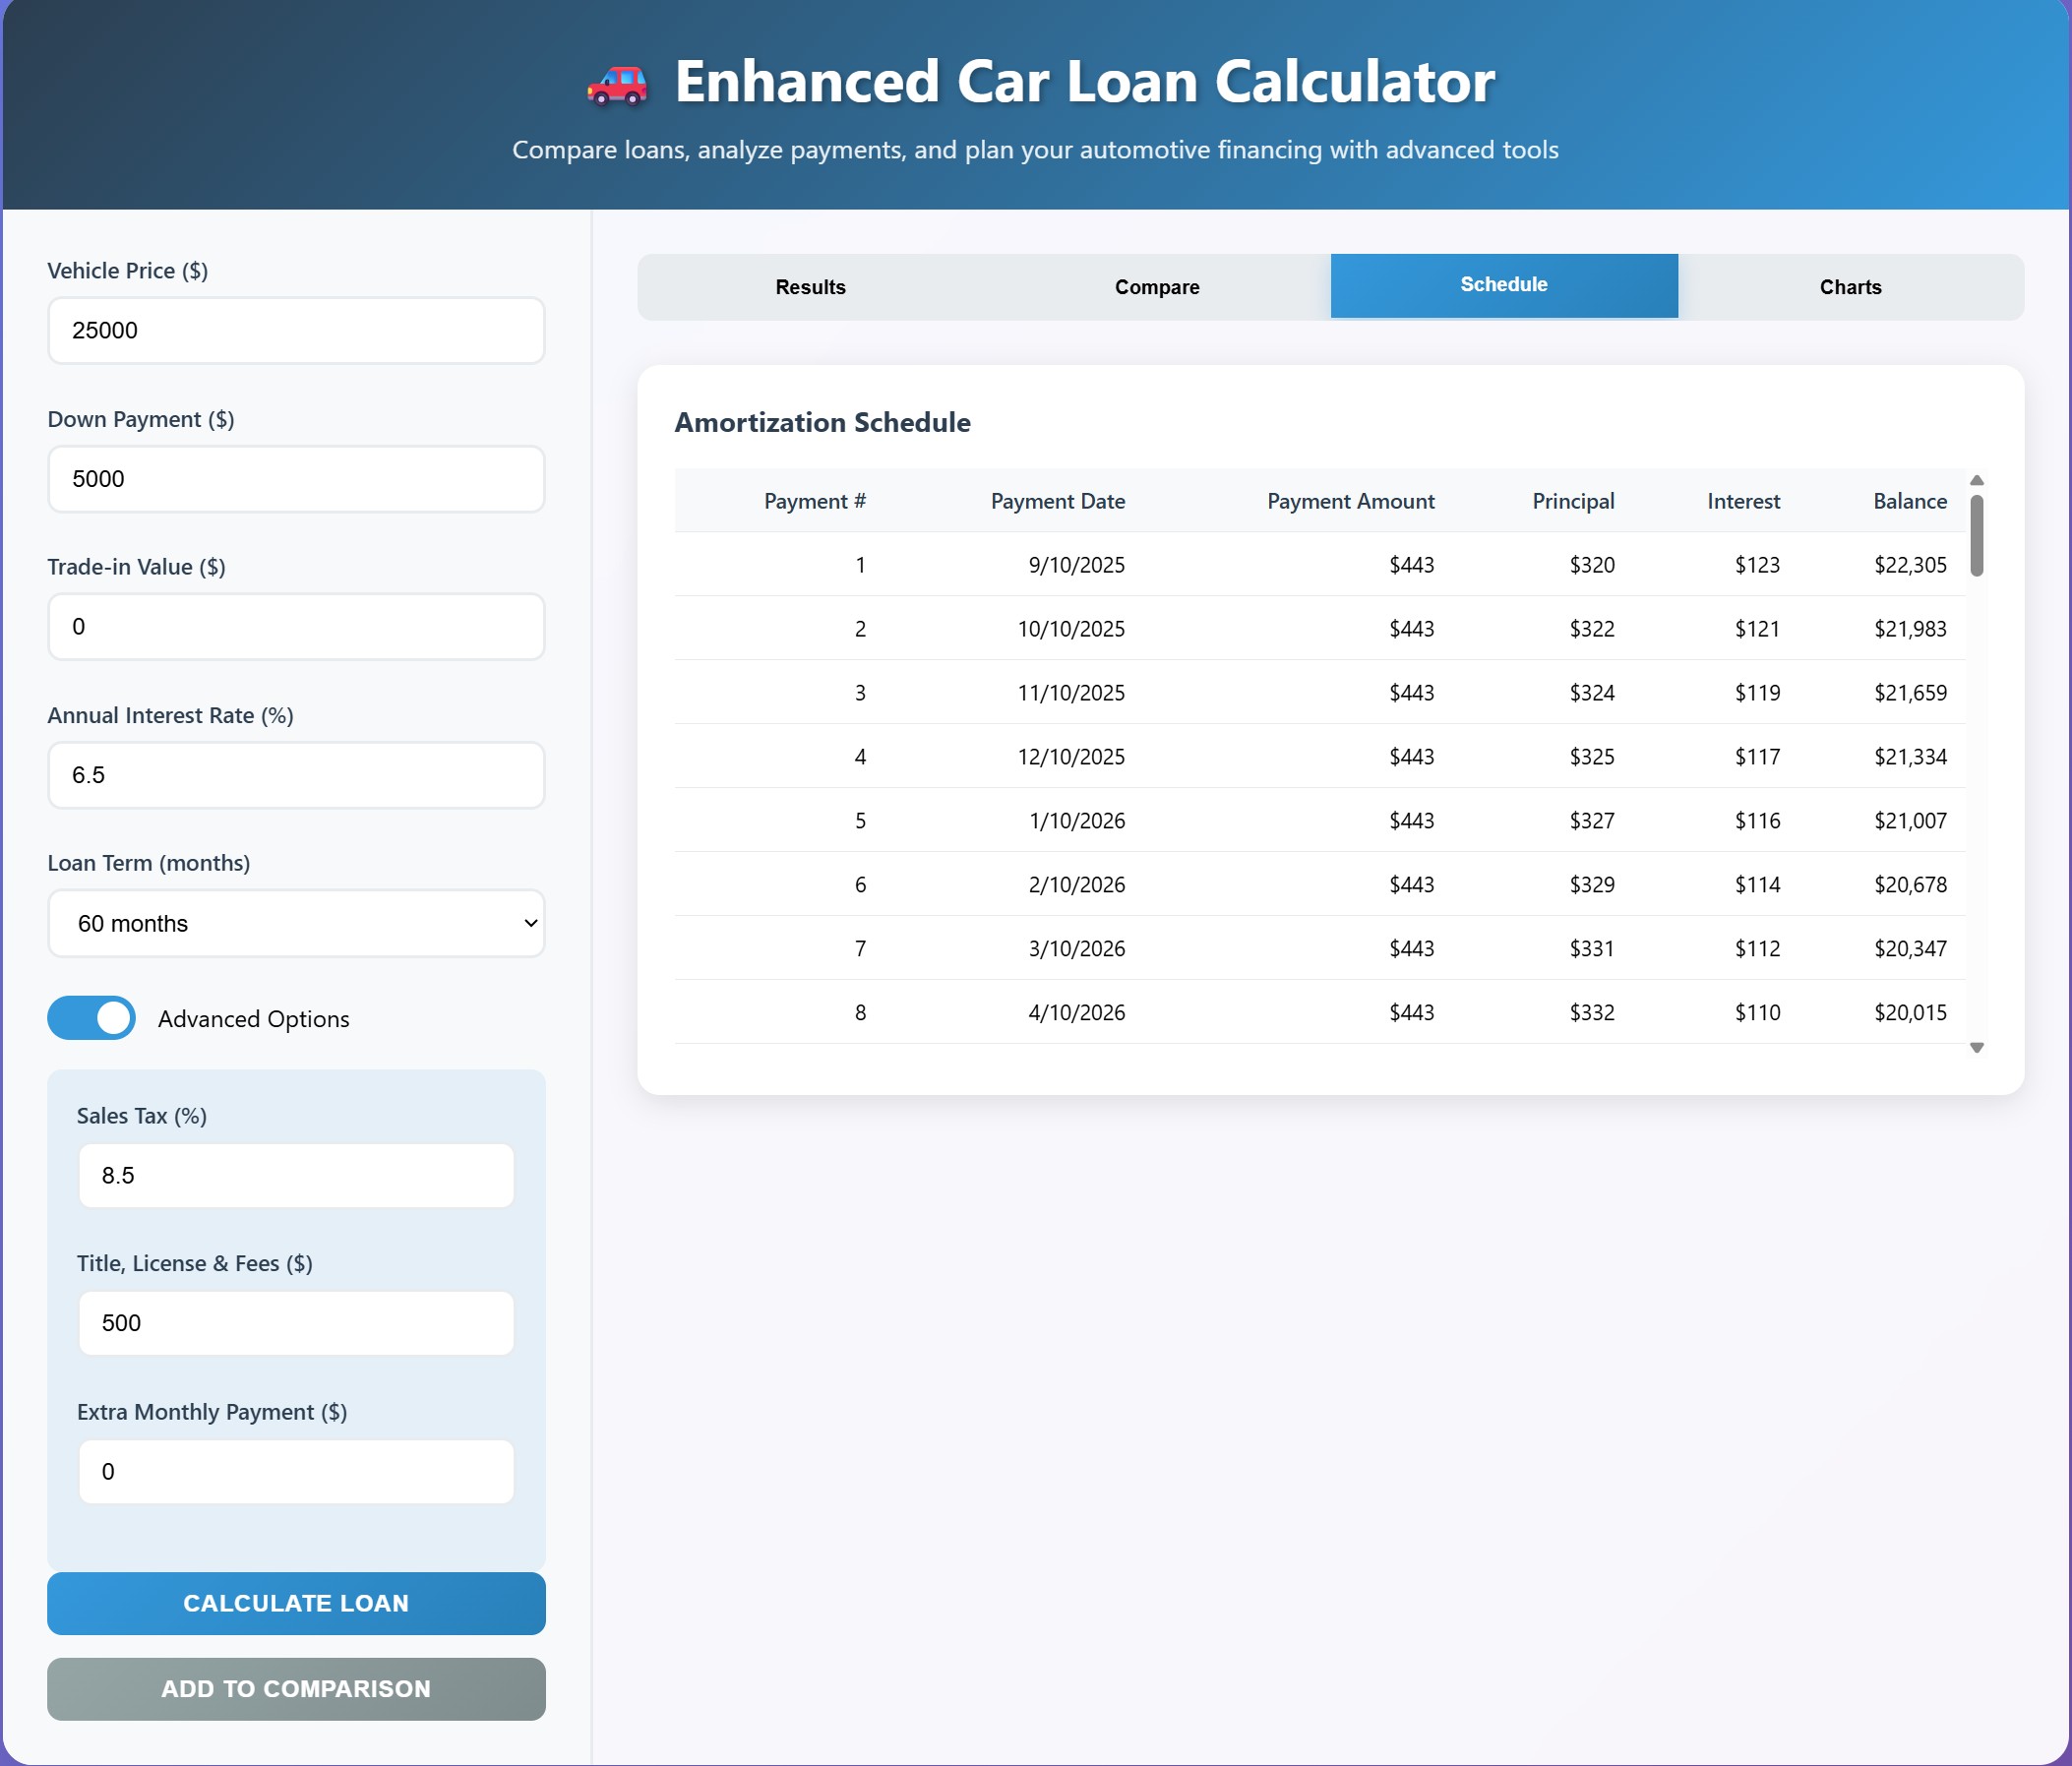The width and height of the screenshot is (2072, 1766).
Task: View the Charts tab
Action: (x=1850, y=286)
